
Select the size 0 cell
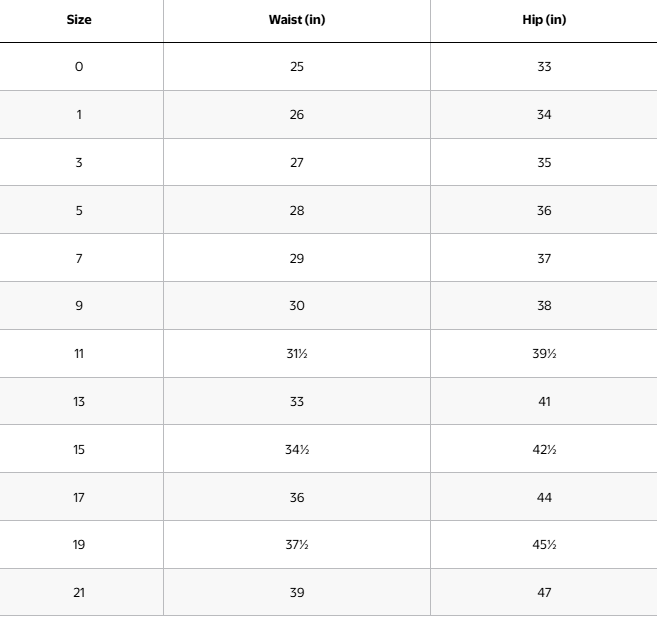[79, 67]
